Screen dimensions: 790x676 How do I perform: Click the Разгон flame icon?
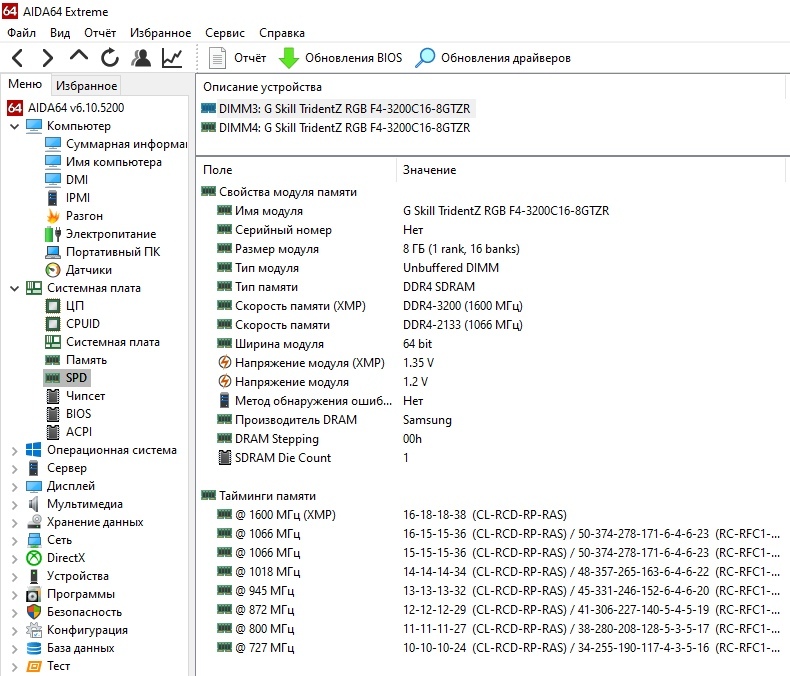pyautogui.click(x=53, y=216)
